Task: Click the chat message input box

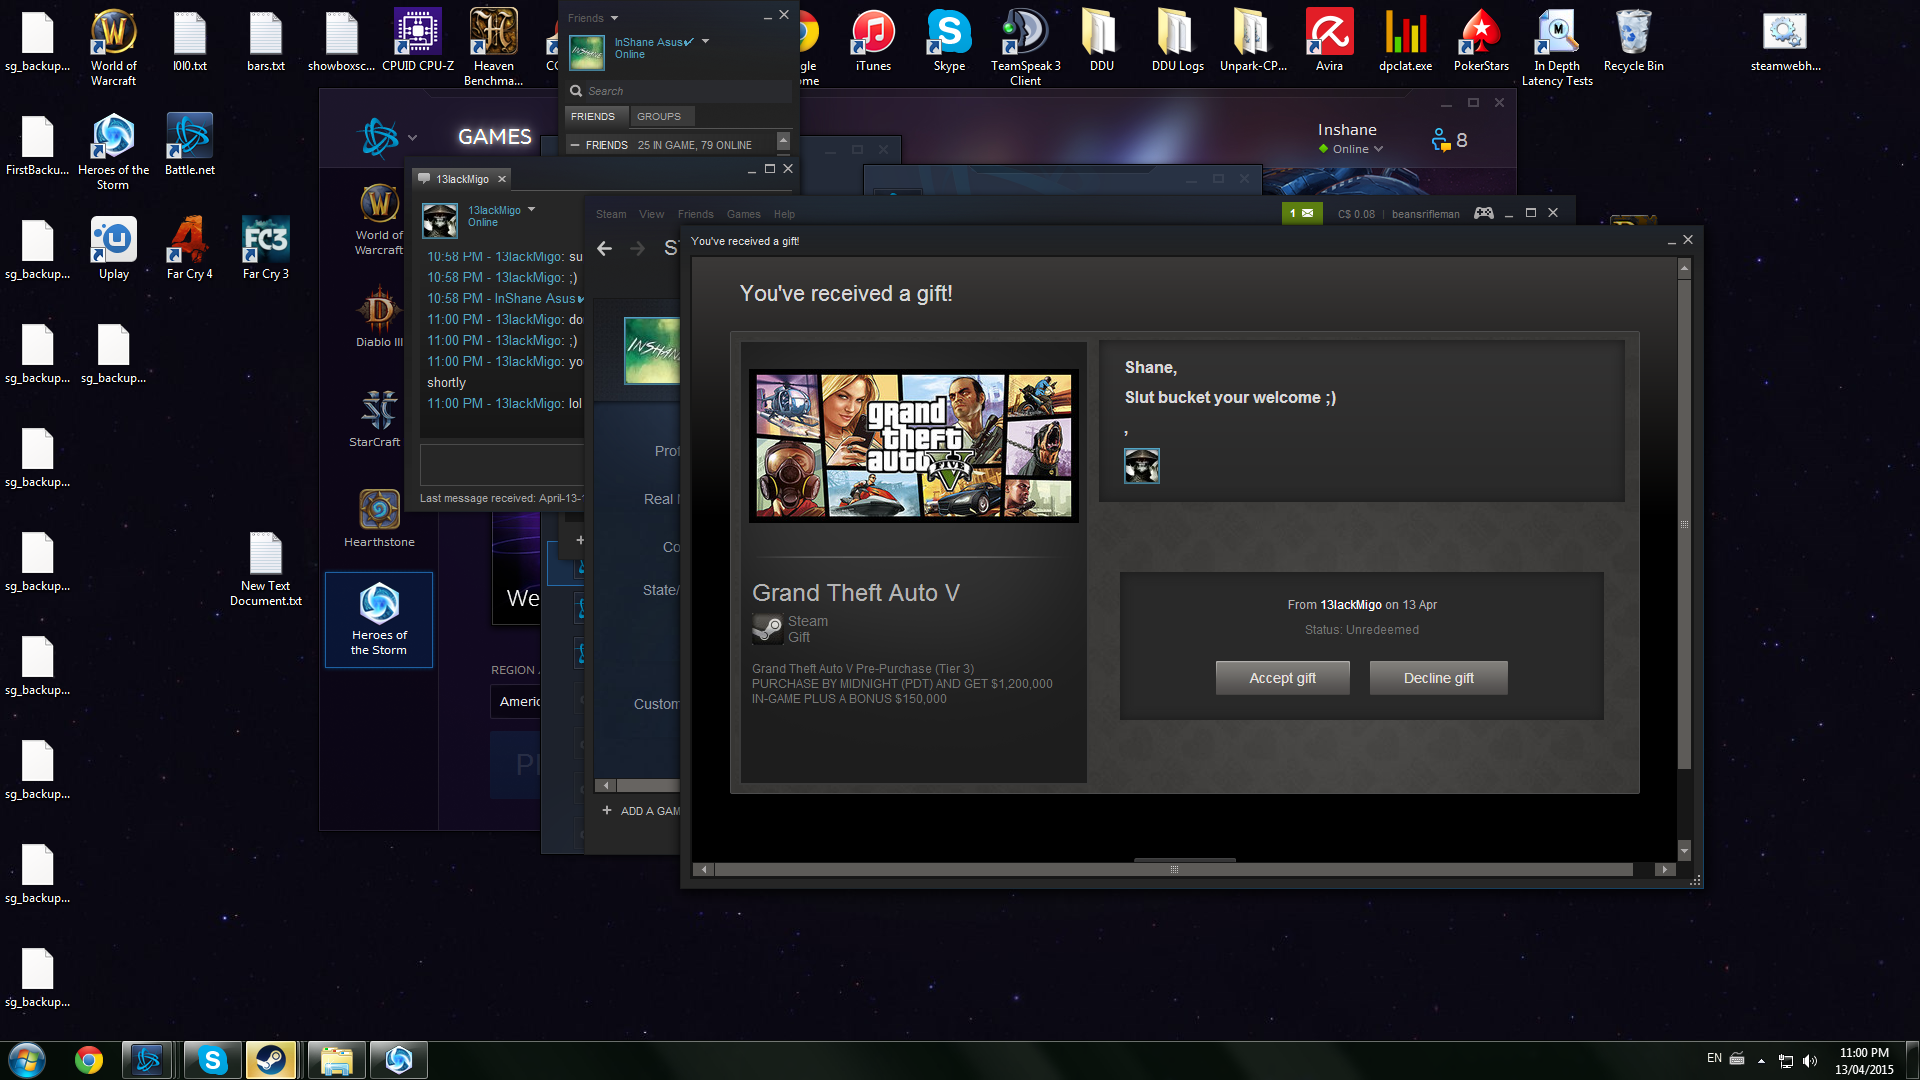Action: pos(502,465)
